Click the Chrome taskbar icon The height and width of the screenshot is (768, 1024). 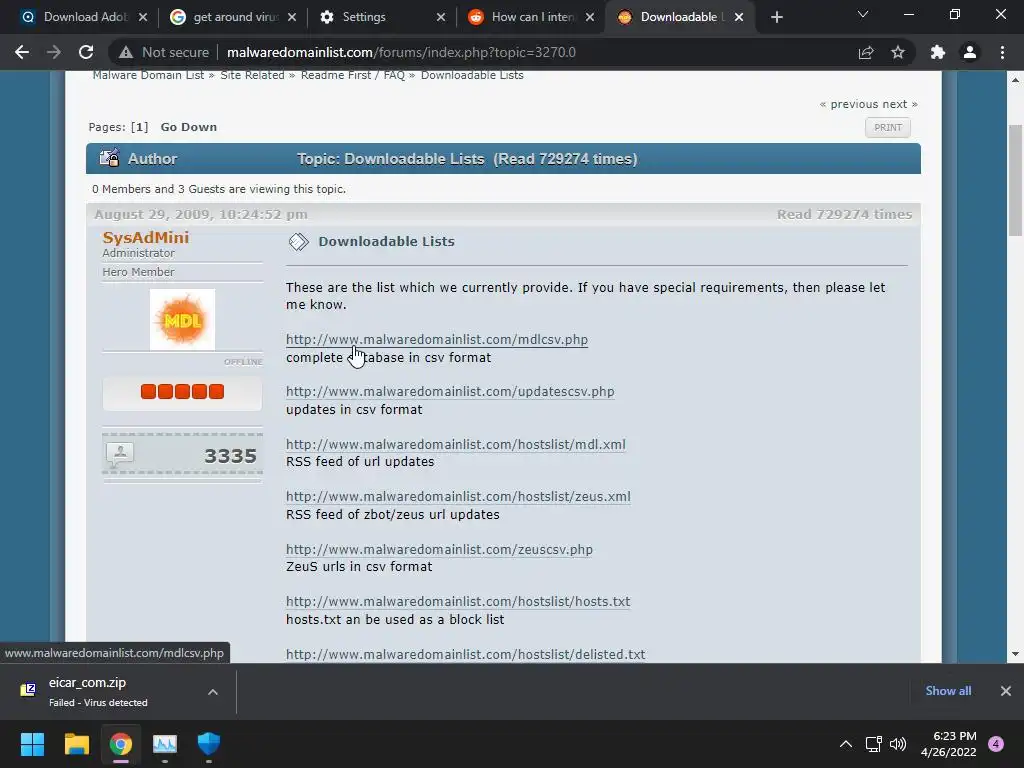[x=121, y=744]
